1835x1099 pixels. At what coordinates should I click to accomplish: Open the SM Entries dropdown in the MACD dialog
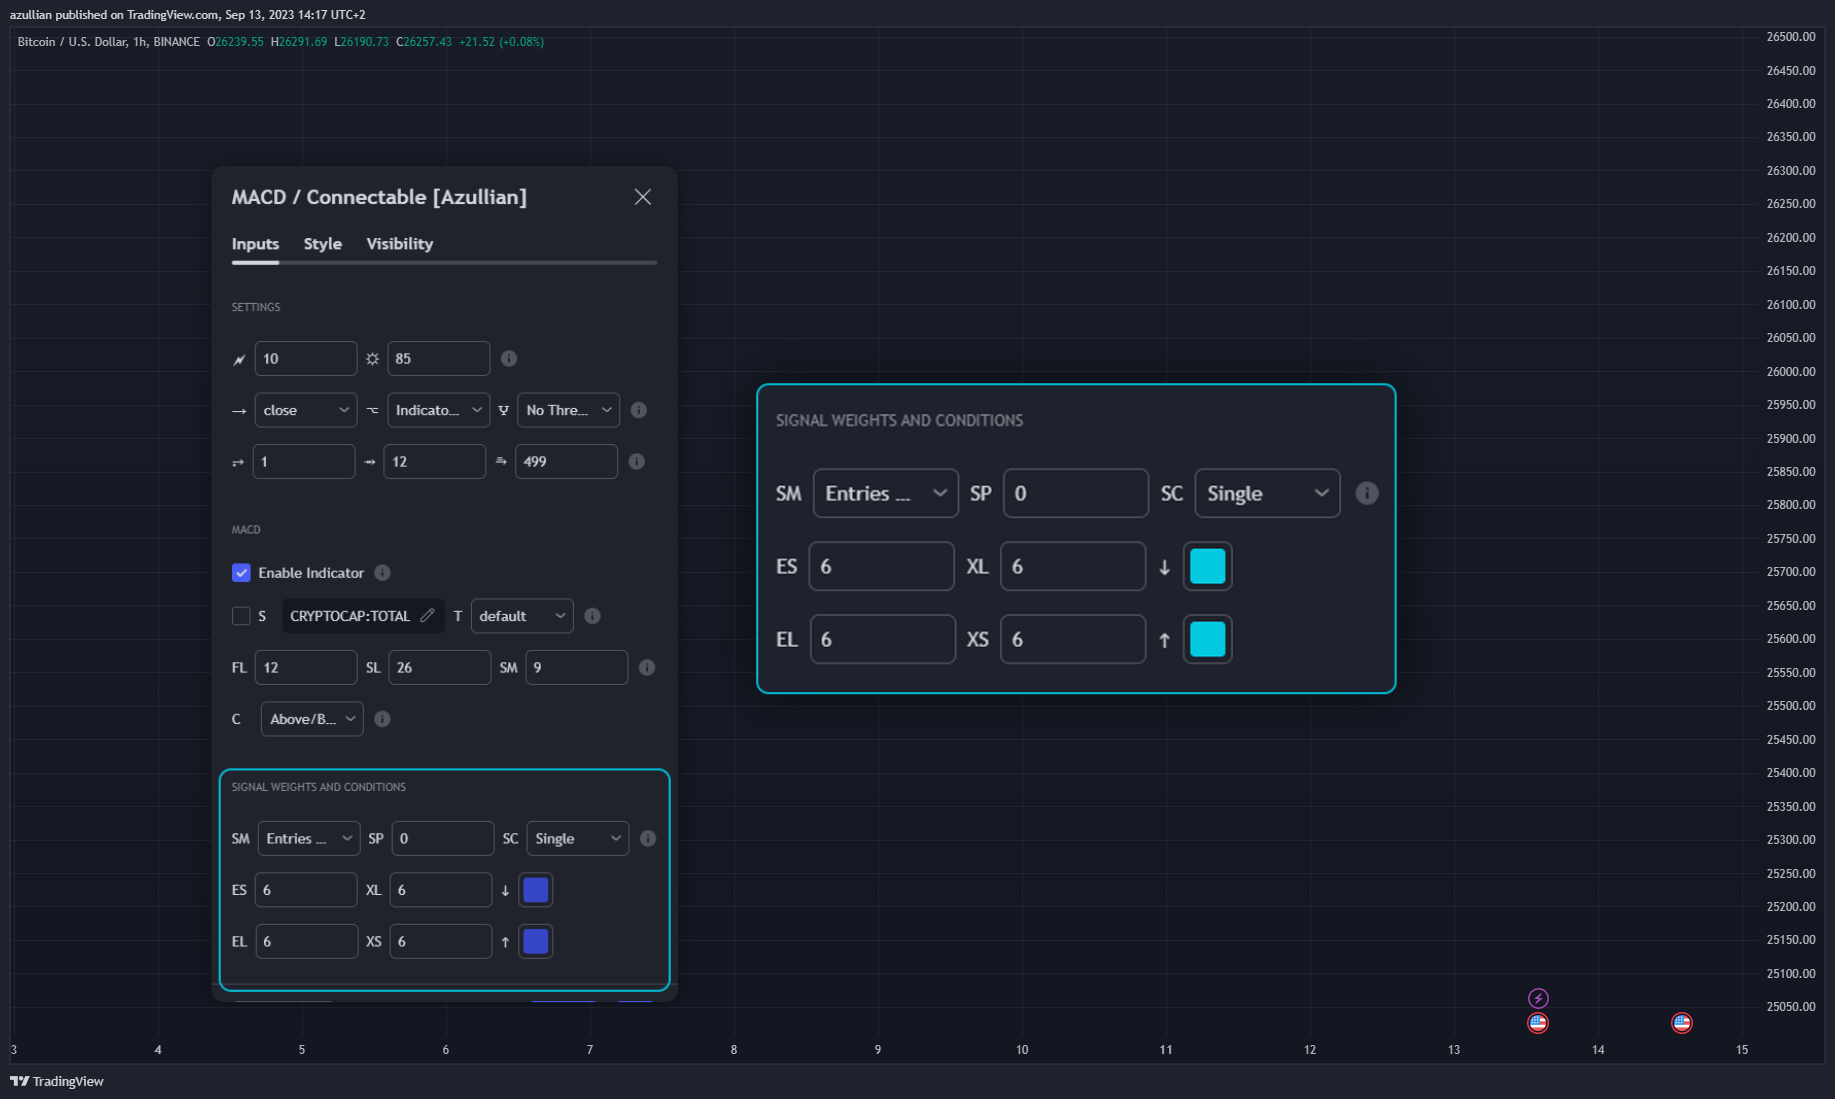[x=309, y=838]
